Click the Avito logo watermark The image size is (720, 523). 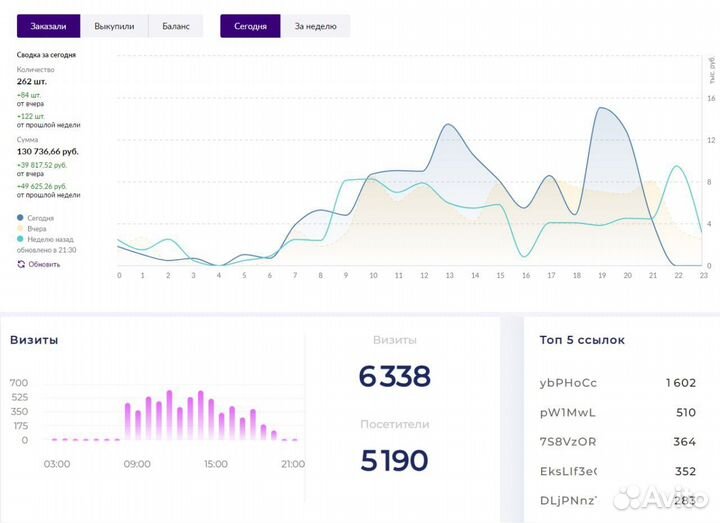[x=660, y=496]
